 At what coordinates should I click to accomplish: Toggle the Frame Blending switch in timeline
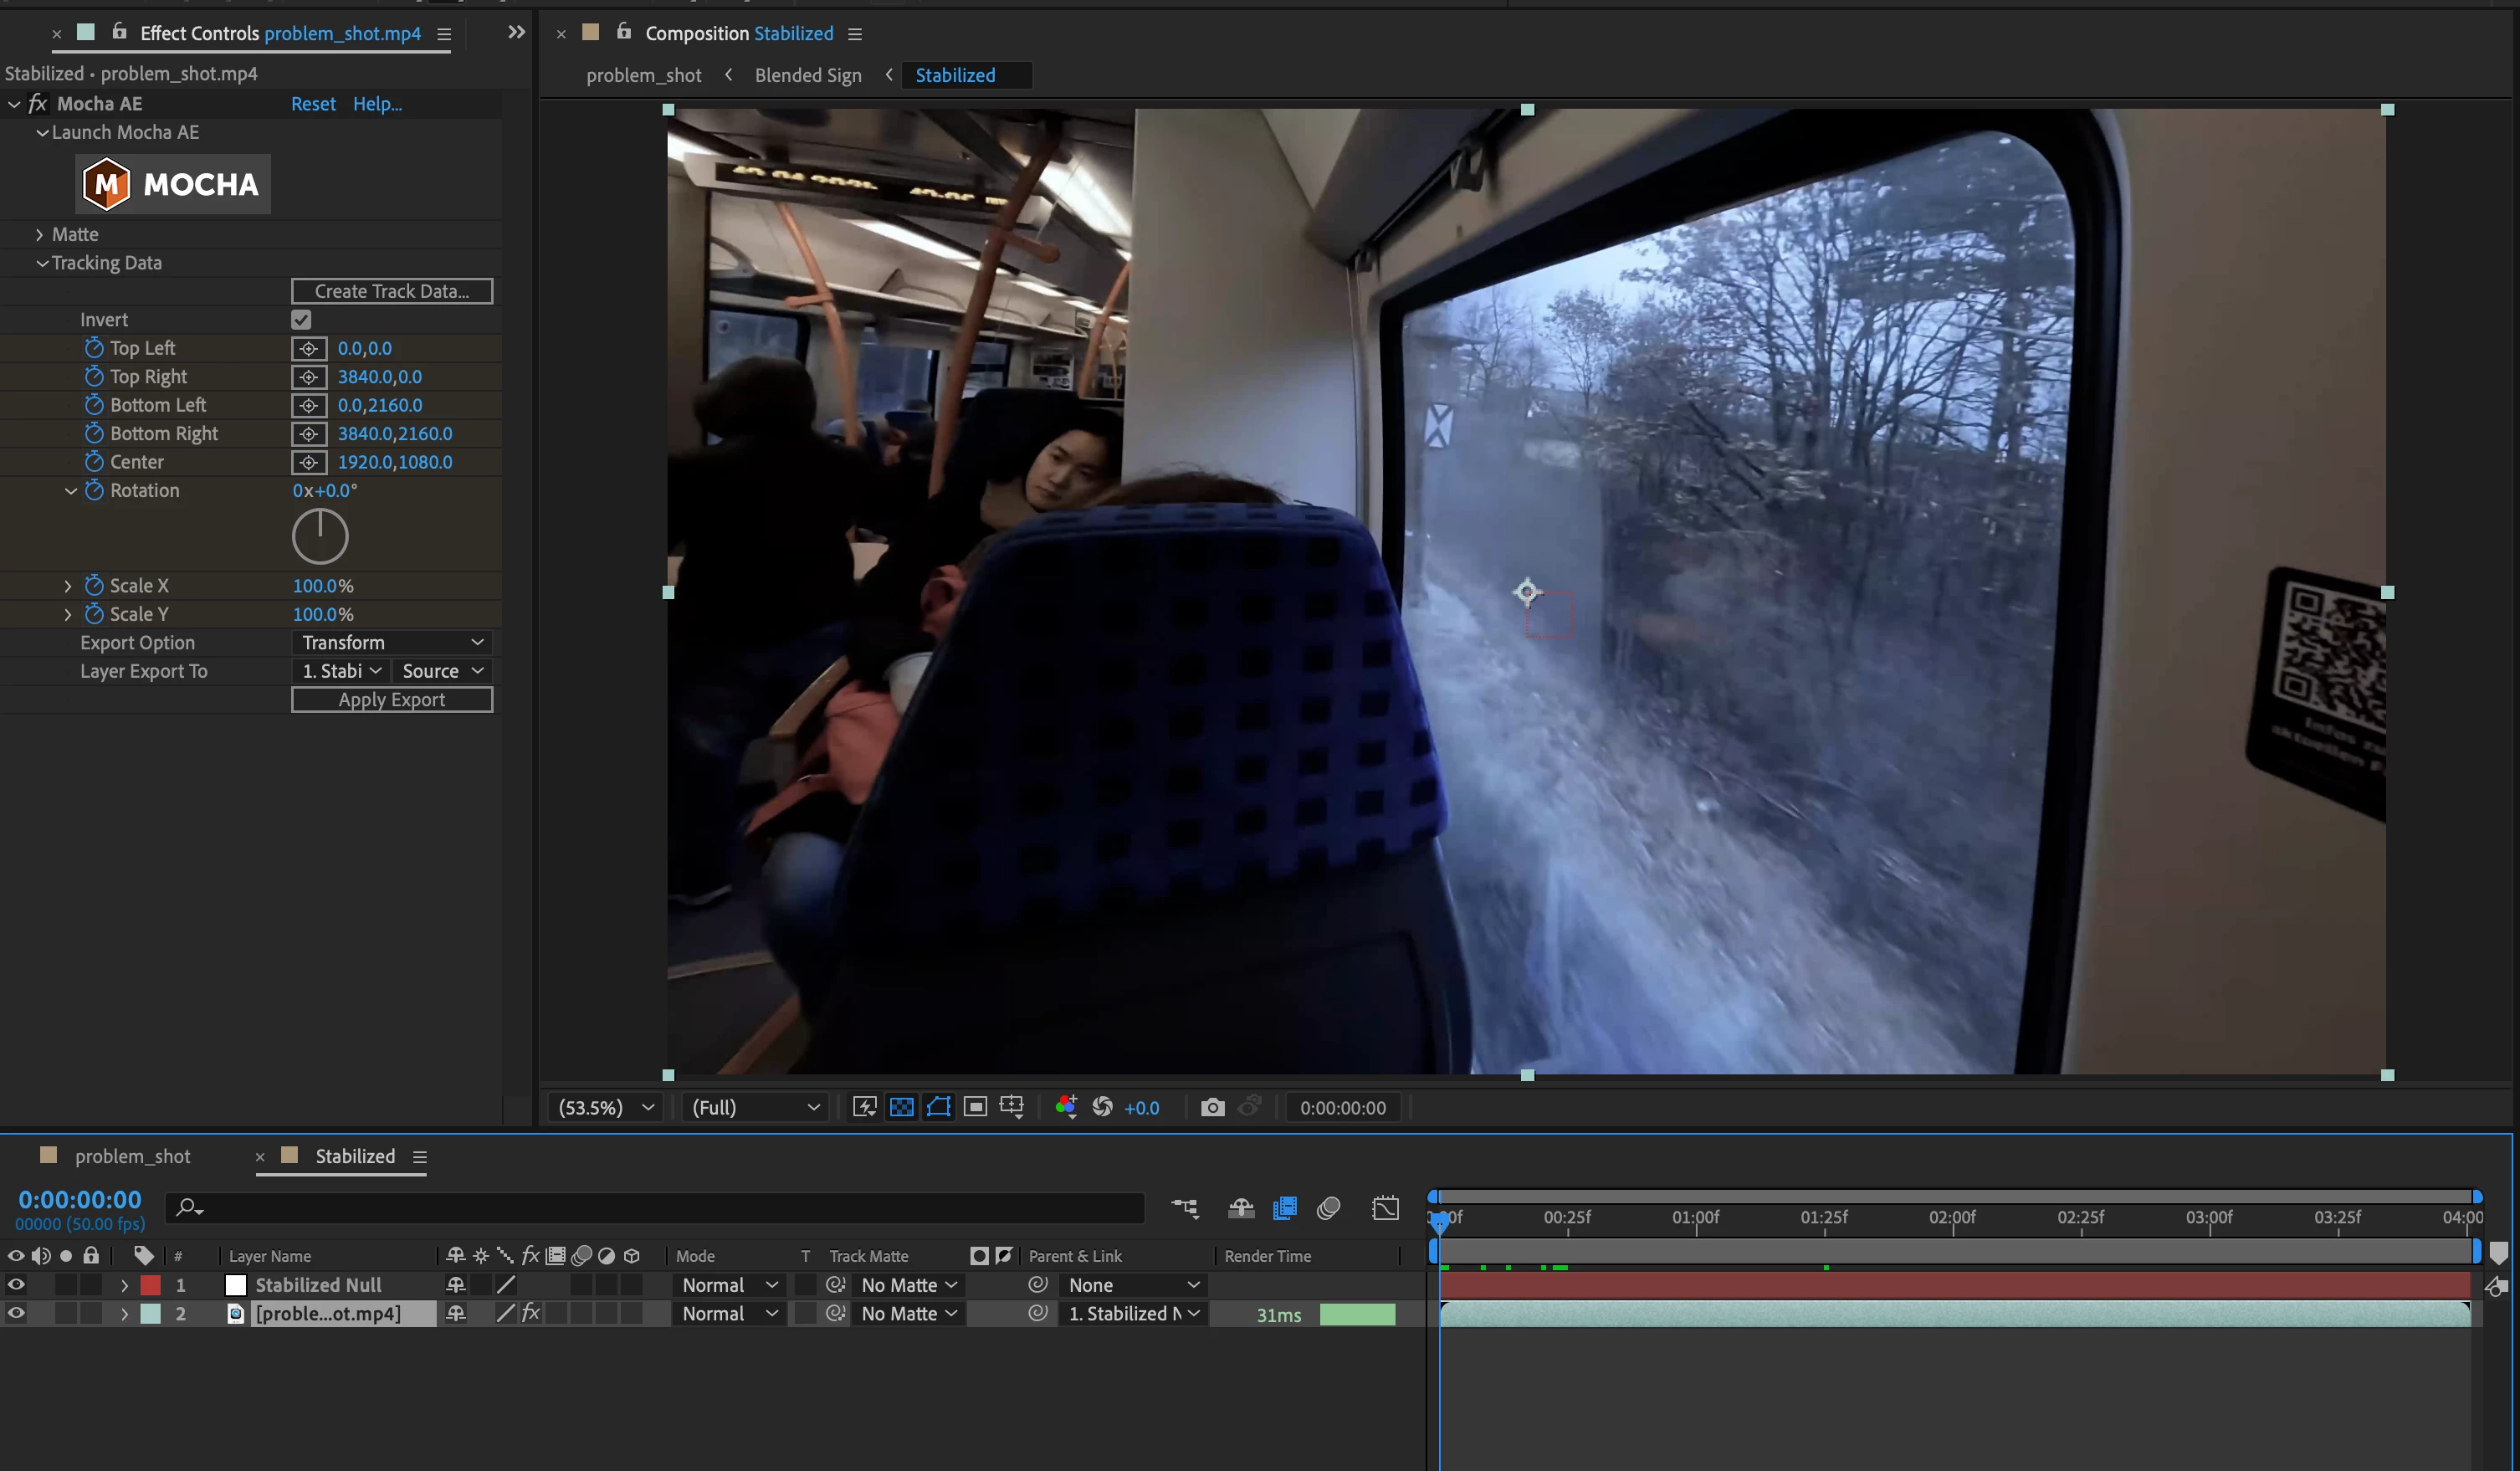[x=1284, y=1208]
